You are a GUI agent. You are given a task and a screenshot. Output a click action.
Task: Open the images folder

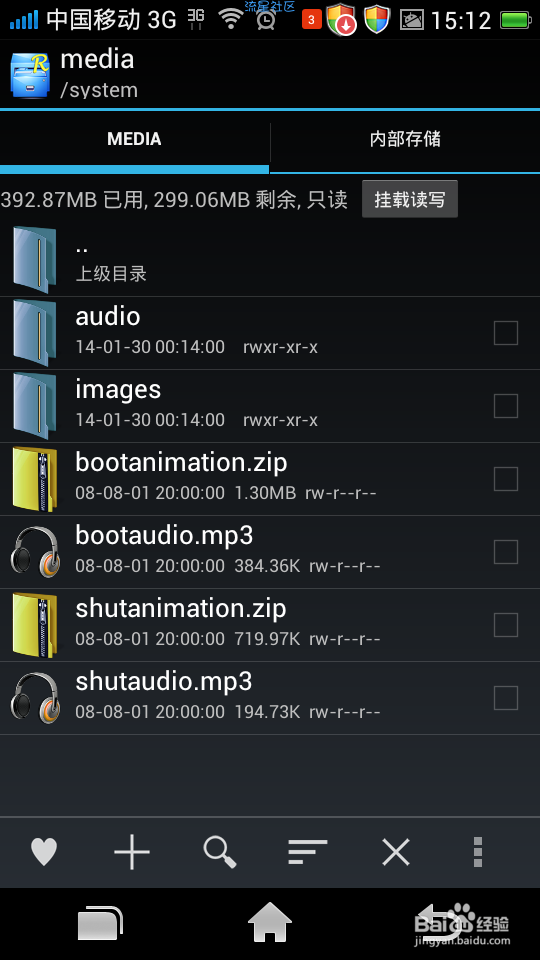(x=270, y=406)
